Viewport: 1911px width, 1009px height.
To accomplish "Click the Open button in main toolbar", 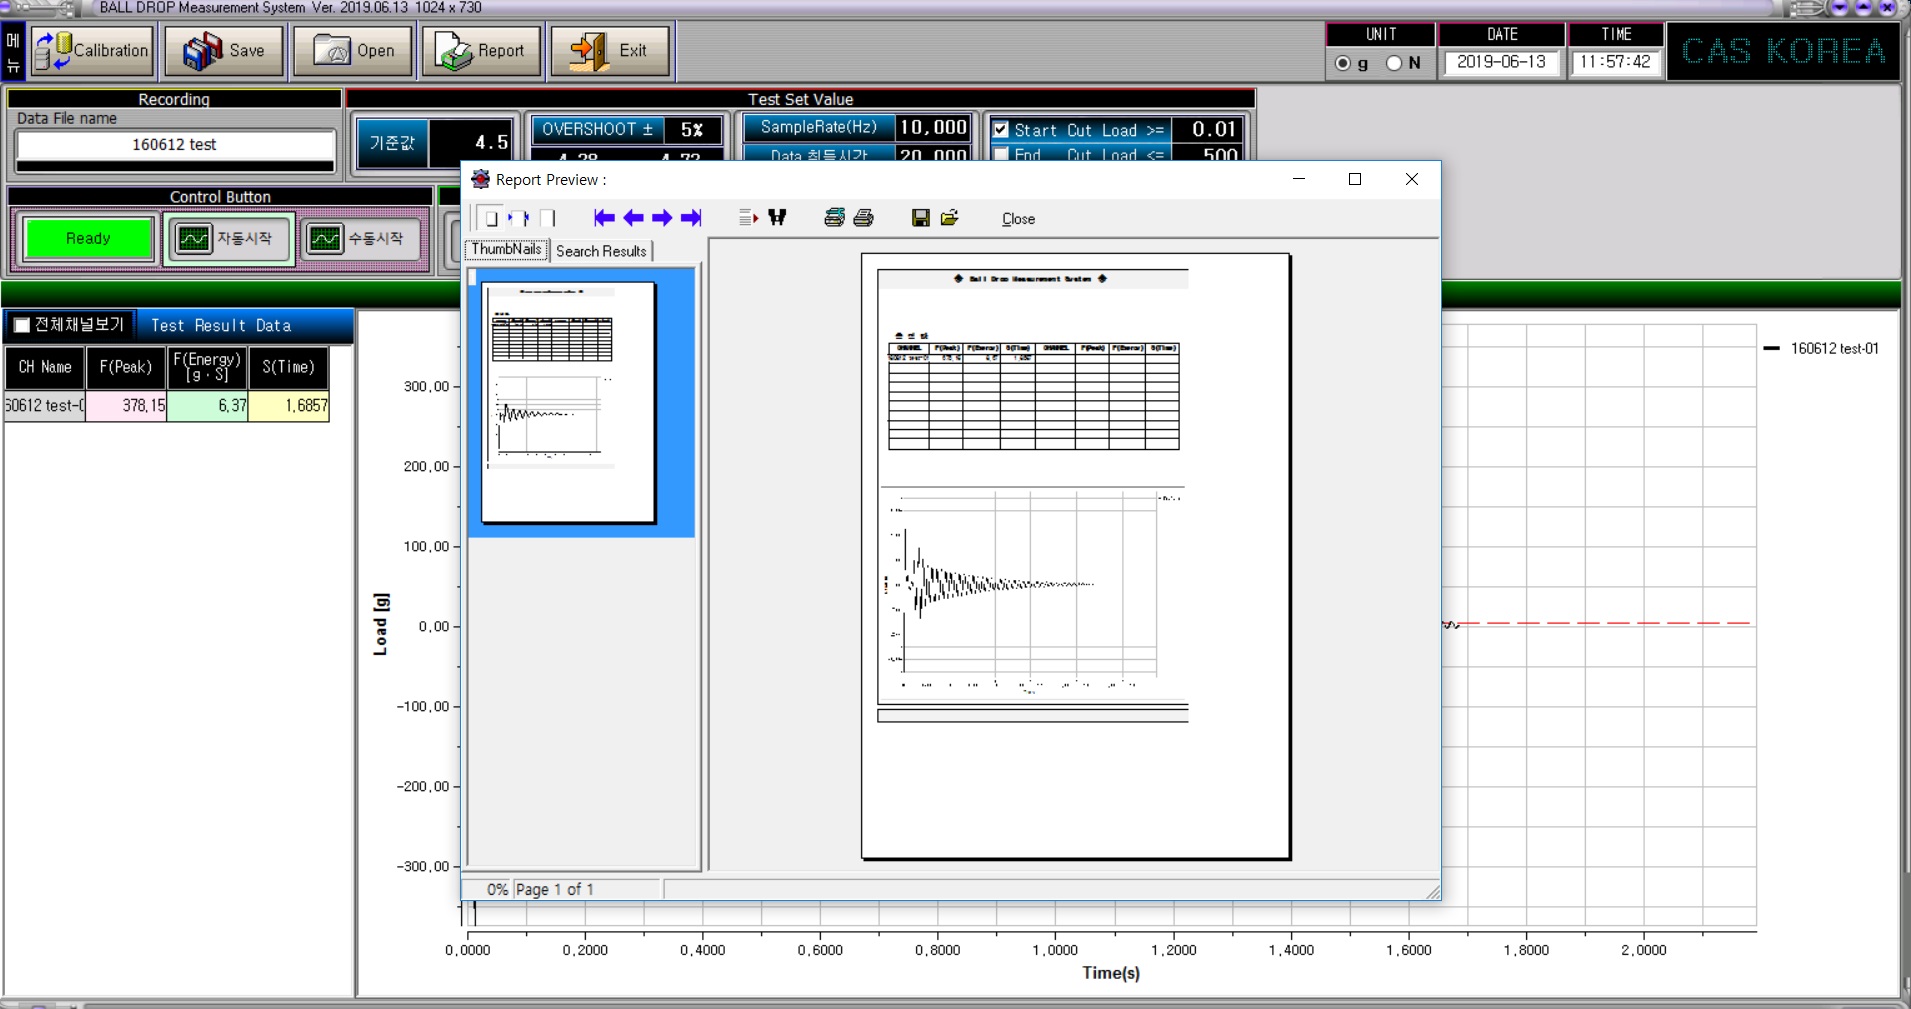I will (352, 50).
